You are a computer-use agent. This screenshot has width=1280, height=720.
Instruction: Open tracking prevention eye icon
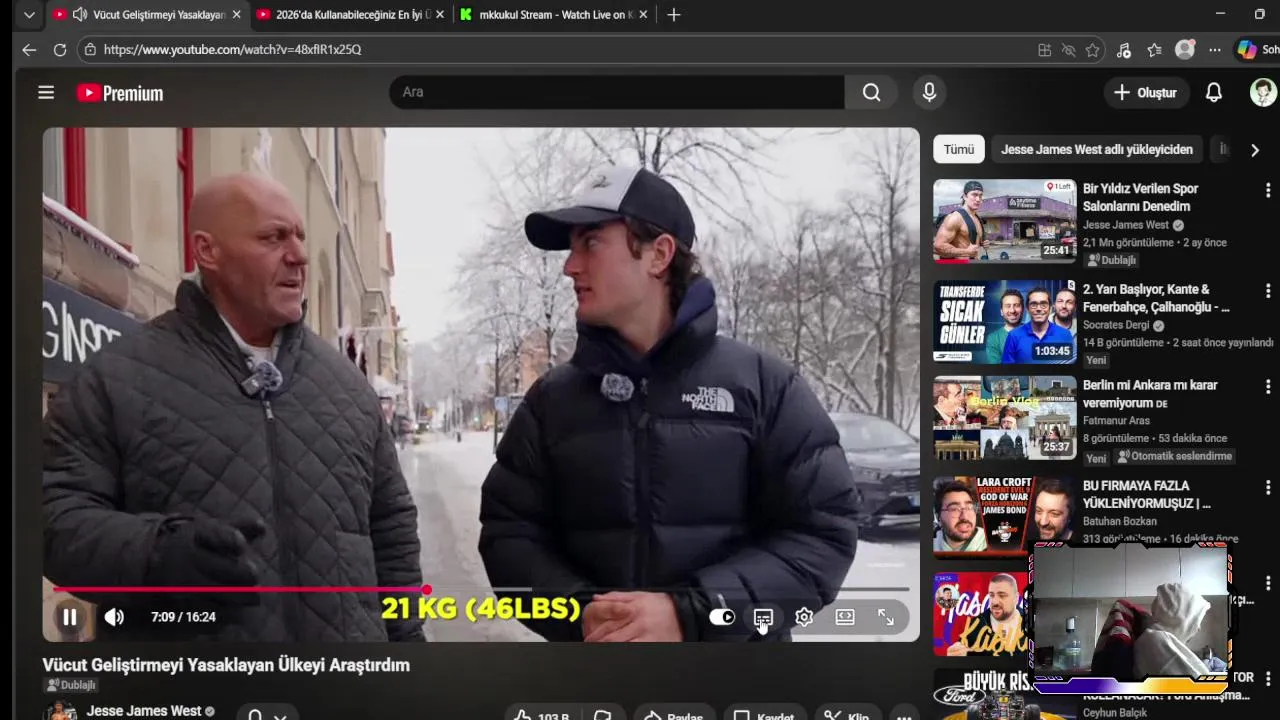click(1068, 50)
